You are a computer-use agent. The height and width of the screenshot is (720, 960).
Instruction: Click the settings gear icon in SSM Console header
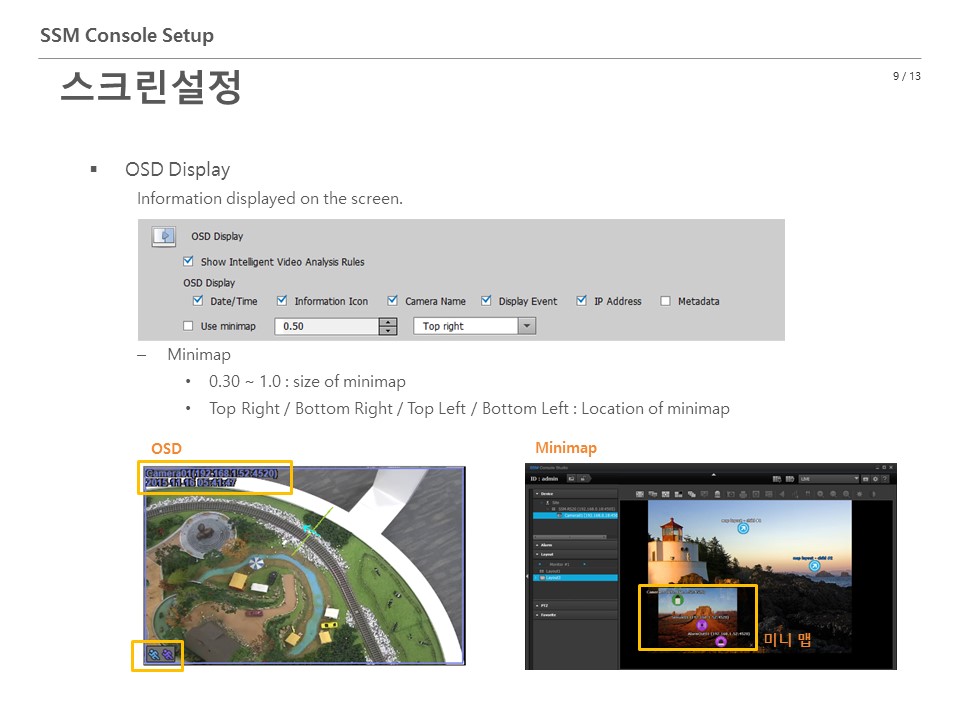[876, 479]
